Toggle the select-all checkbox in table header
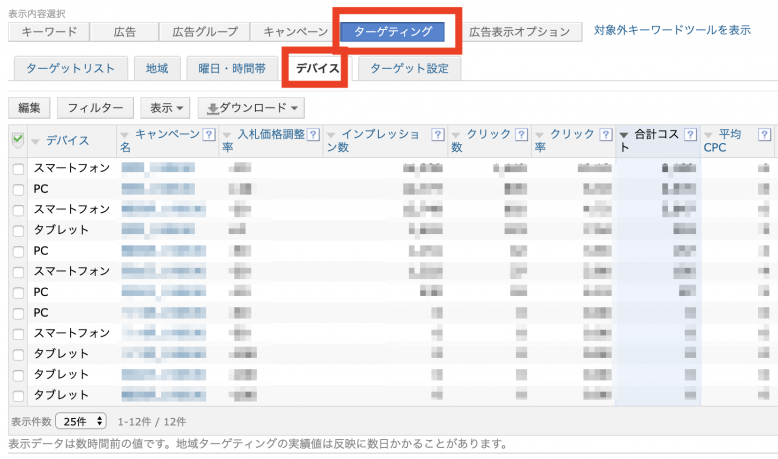Image resolution: width=778 pixels, height=459 pixels. tap(18, 140)
